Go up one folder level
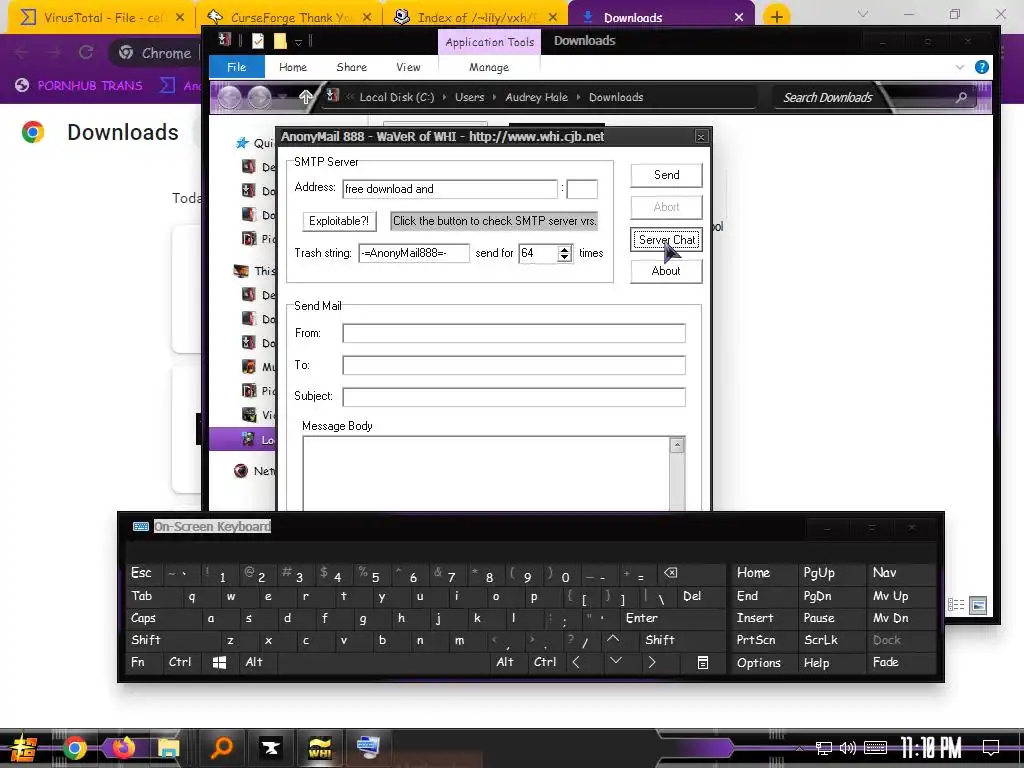Viewport: 1024px width, 768px height. tap(305, 97)
